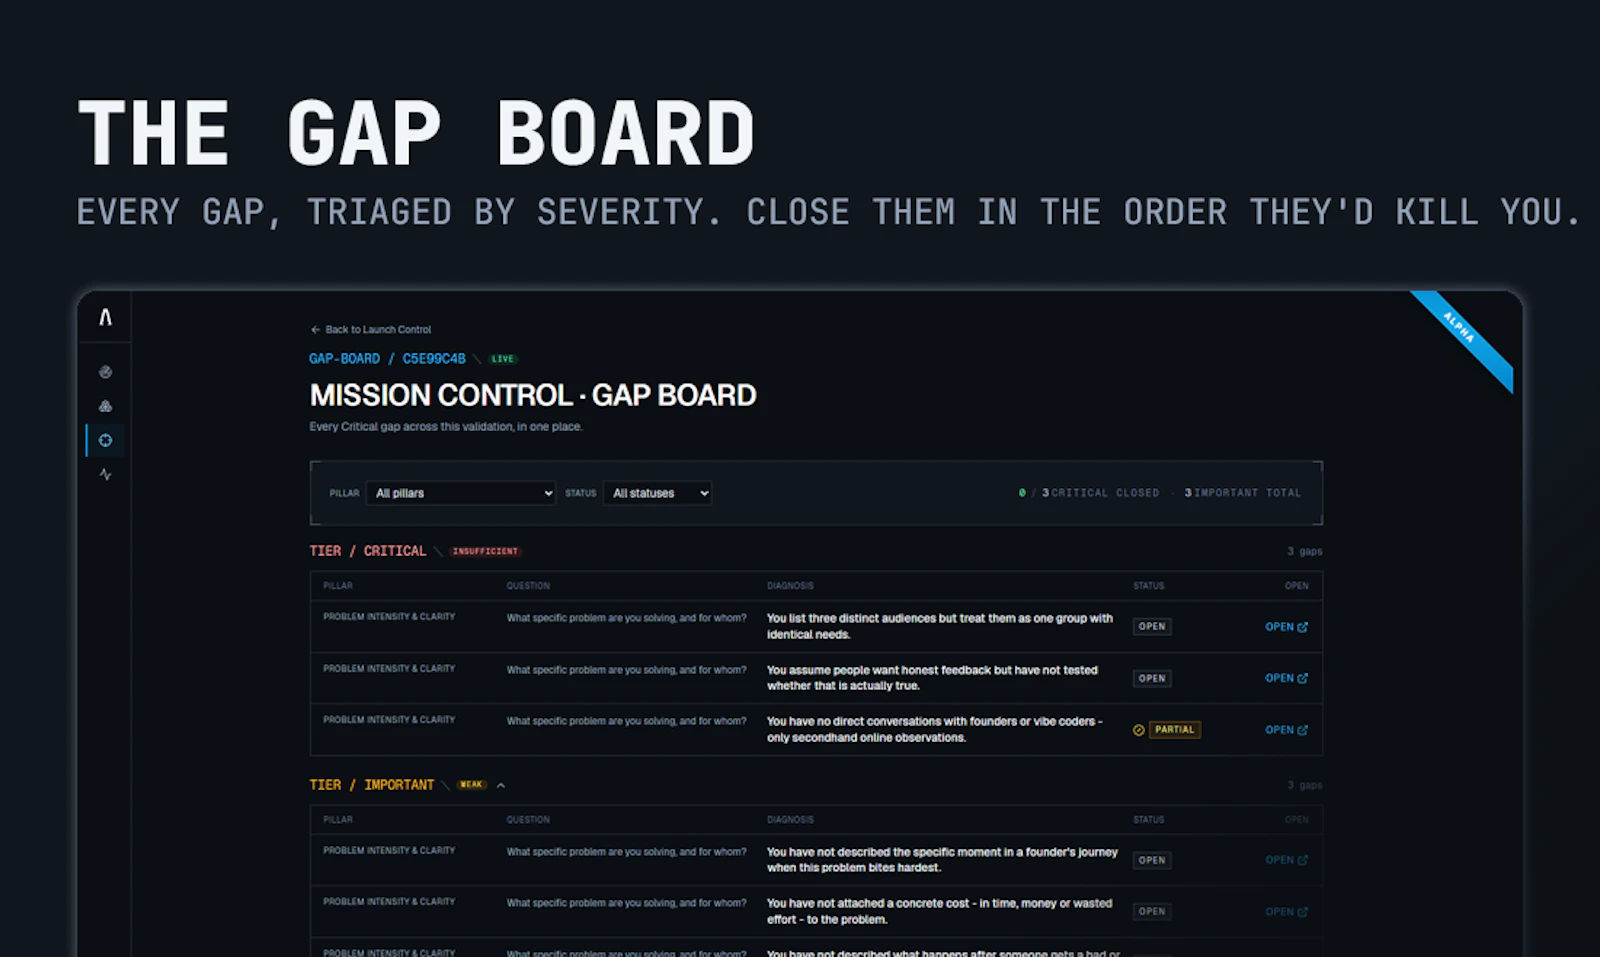Click DIAGNOSIS column header in Important table
1600x957 pixels.
click(790, 820)
